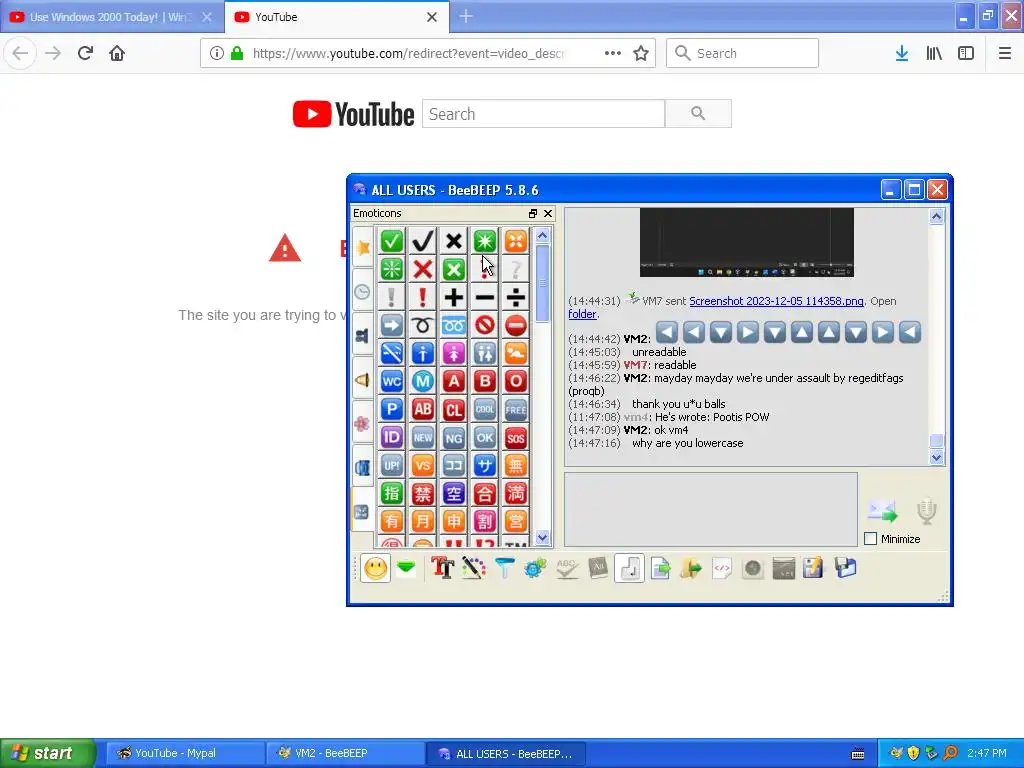The width and height of the screenshot is (1024, 768).
Task: Click YouTube search magnifier button
Action: coord(698,114)
